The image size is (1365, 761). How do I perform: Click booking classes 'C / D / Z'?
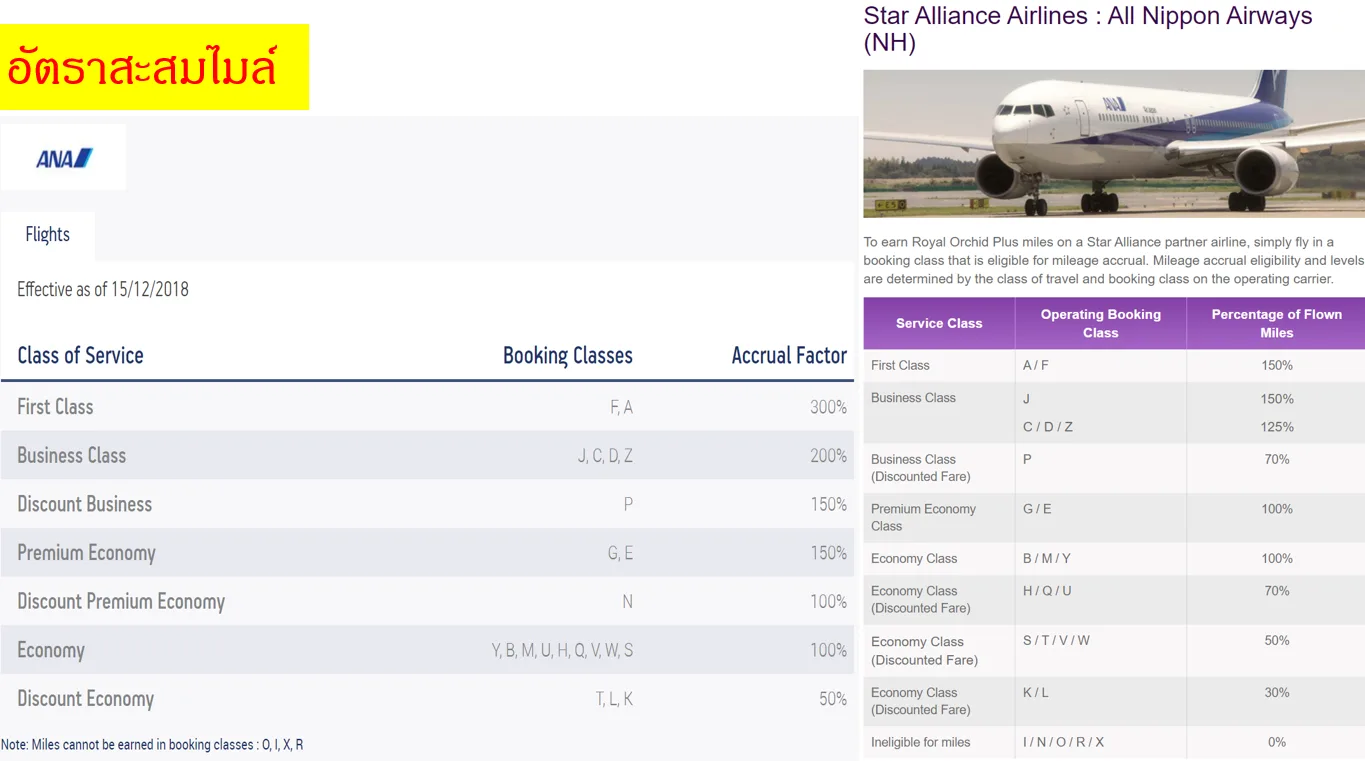point(1048,427)
